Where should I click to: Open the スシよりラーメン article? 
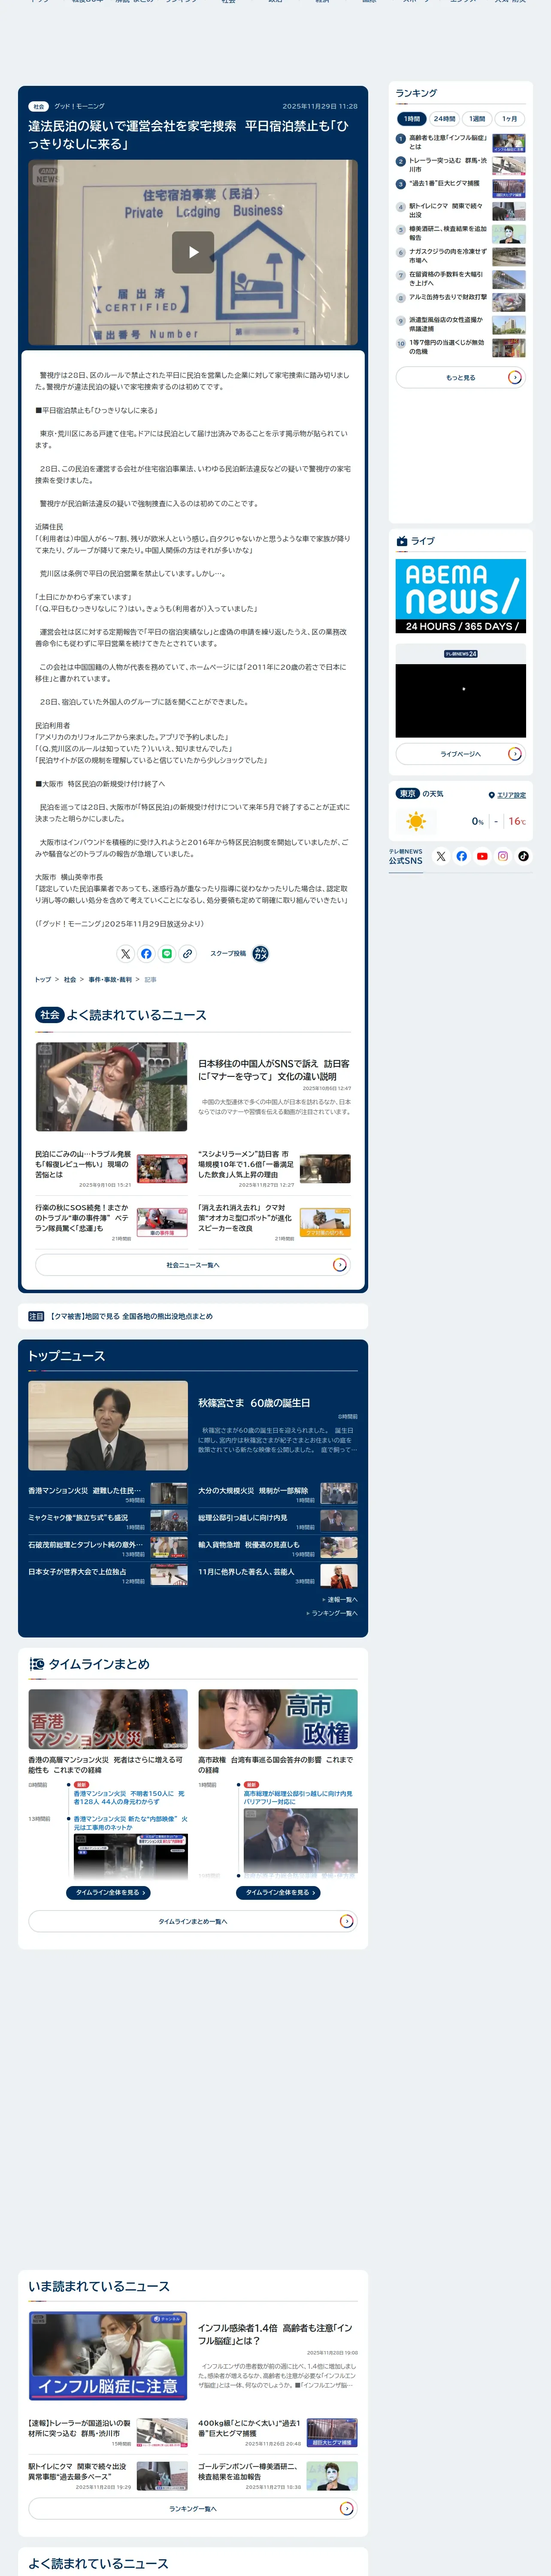pyautogui.click(x=246, y=1164)
